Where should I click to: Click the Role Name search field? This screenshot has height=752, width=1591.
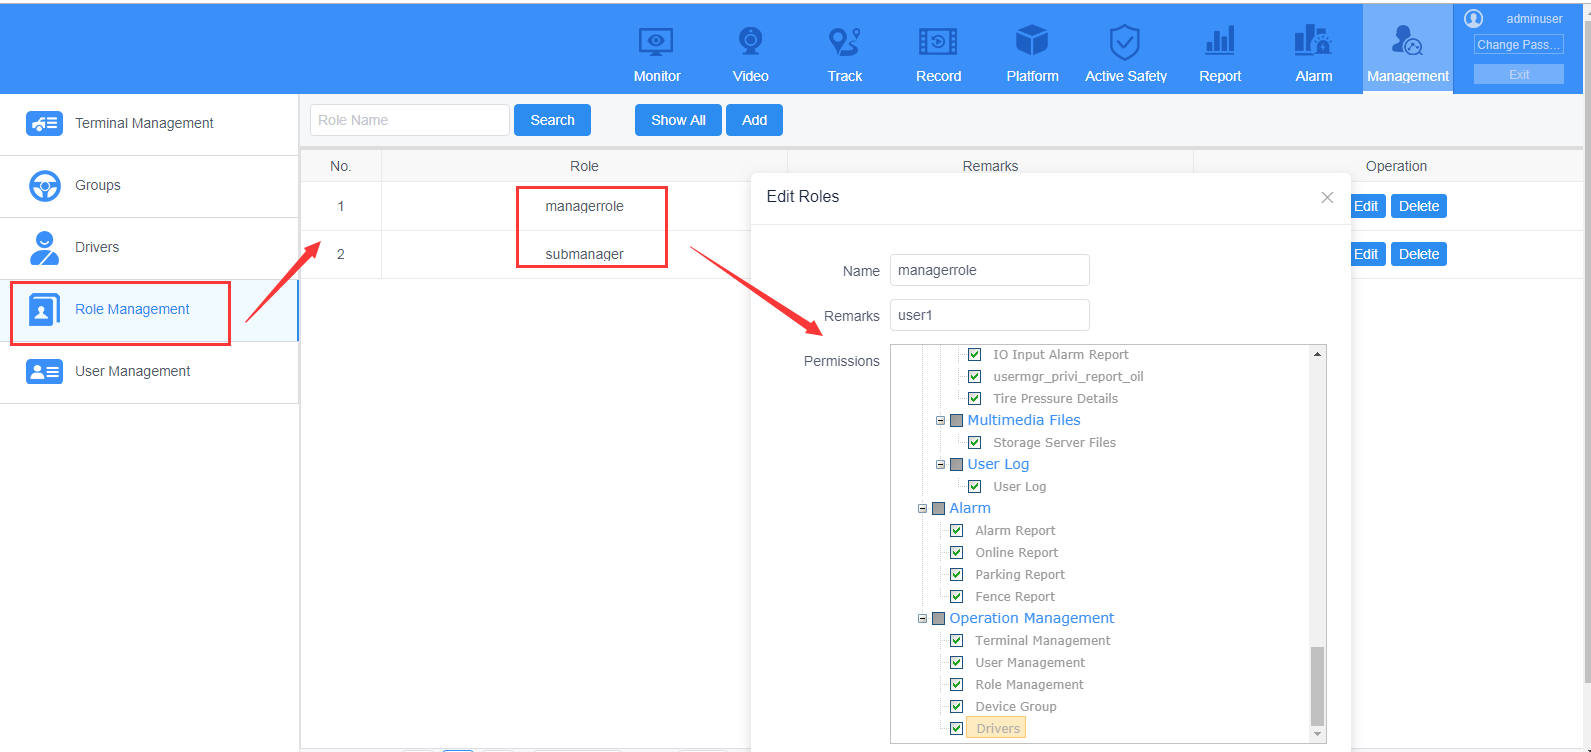(410, 120)
